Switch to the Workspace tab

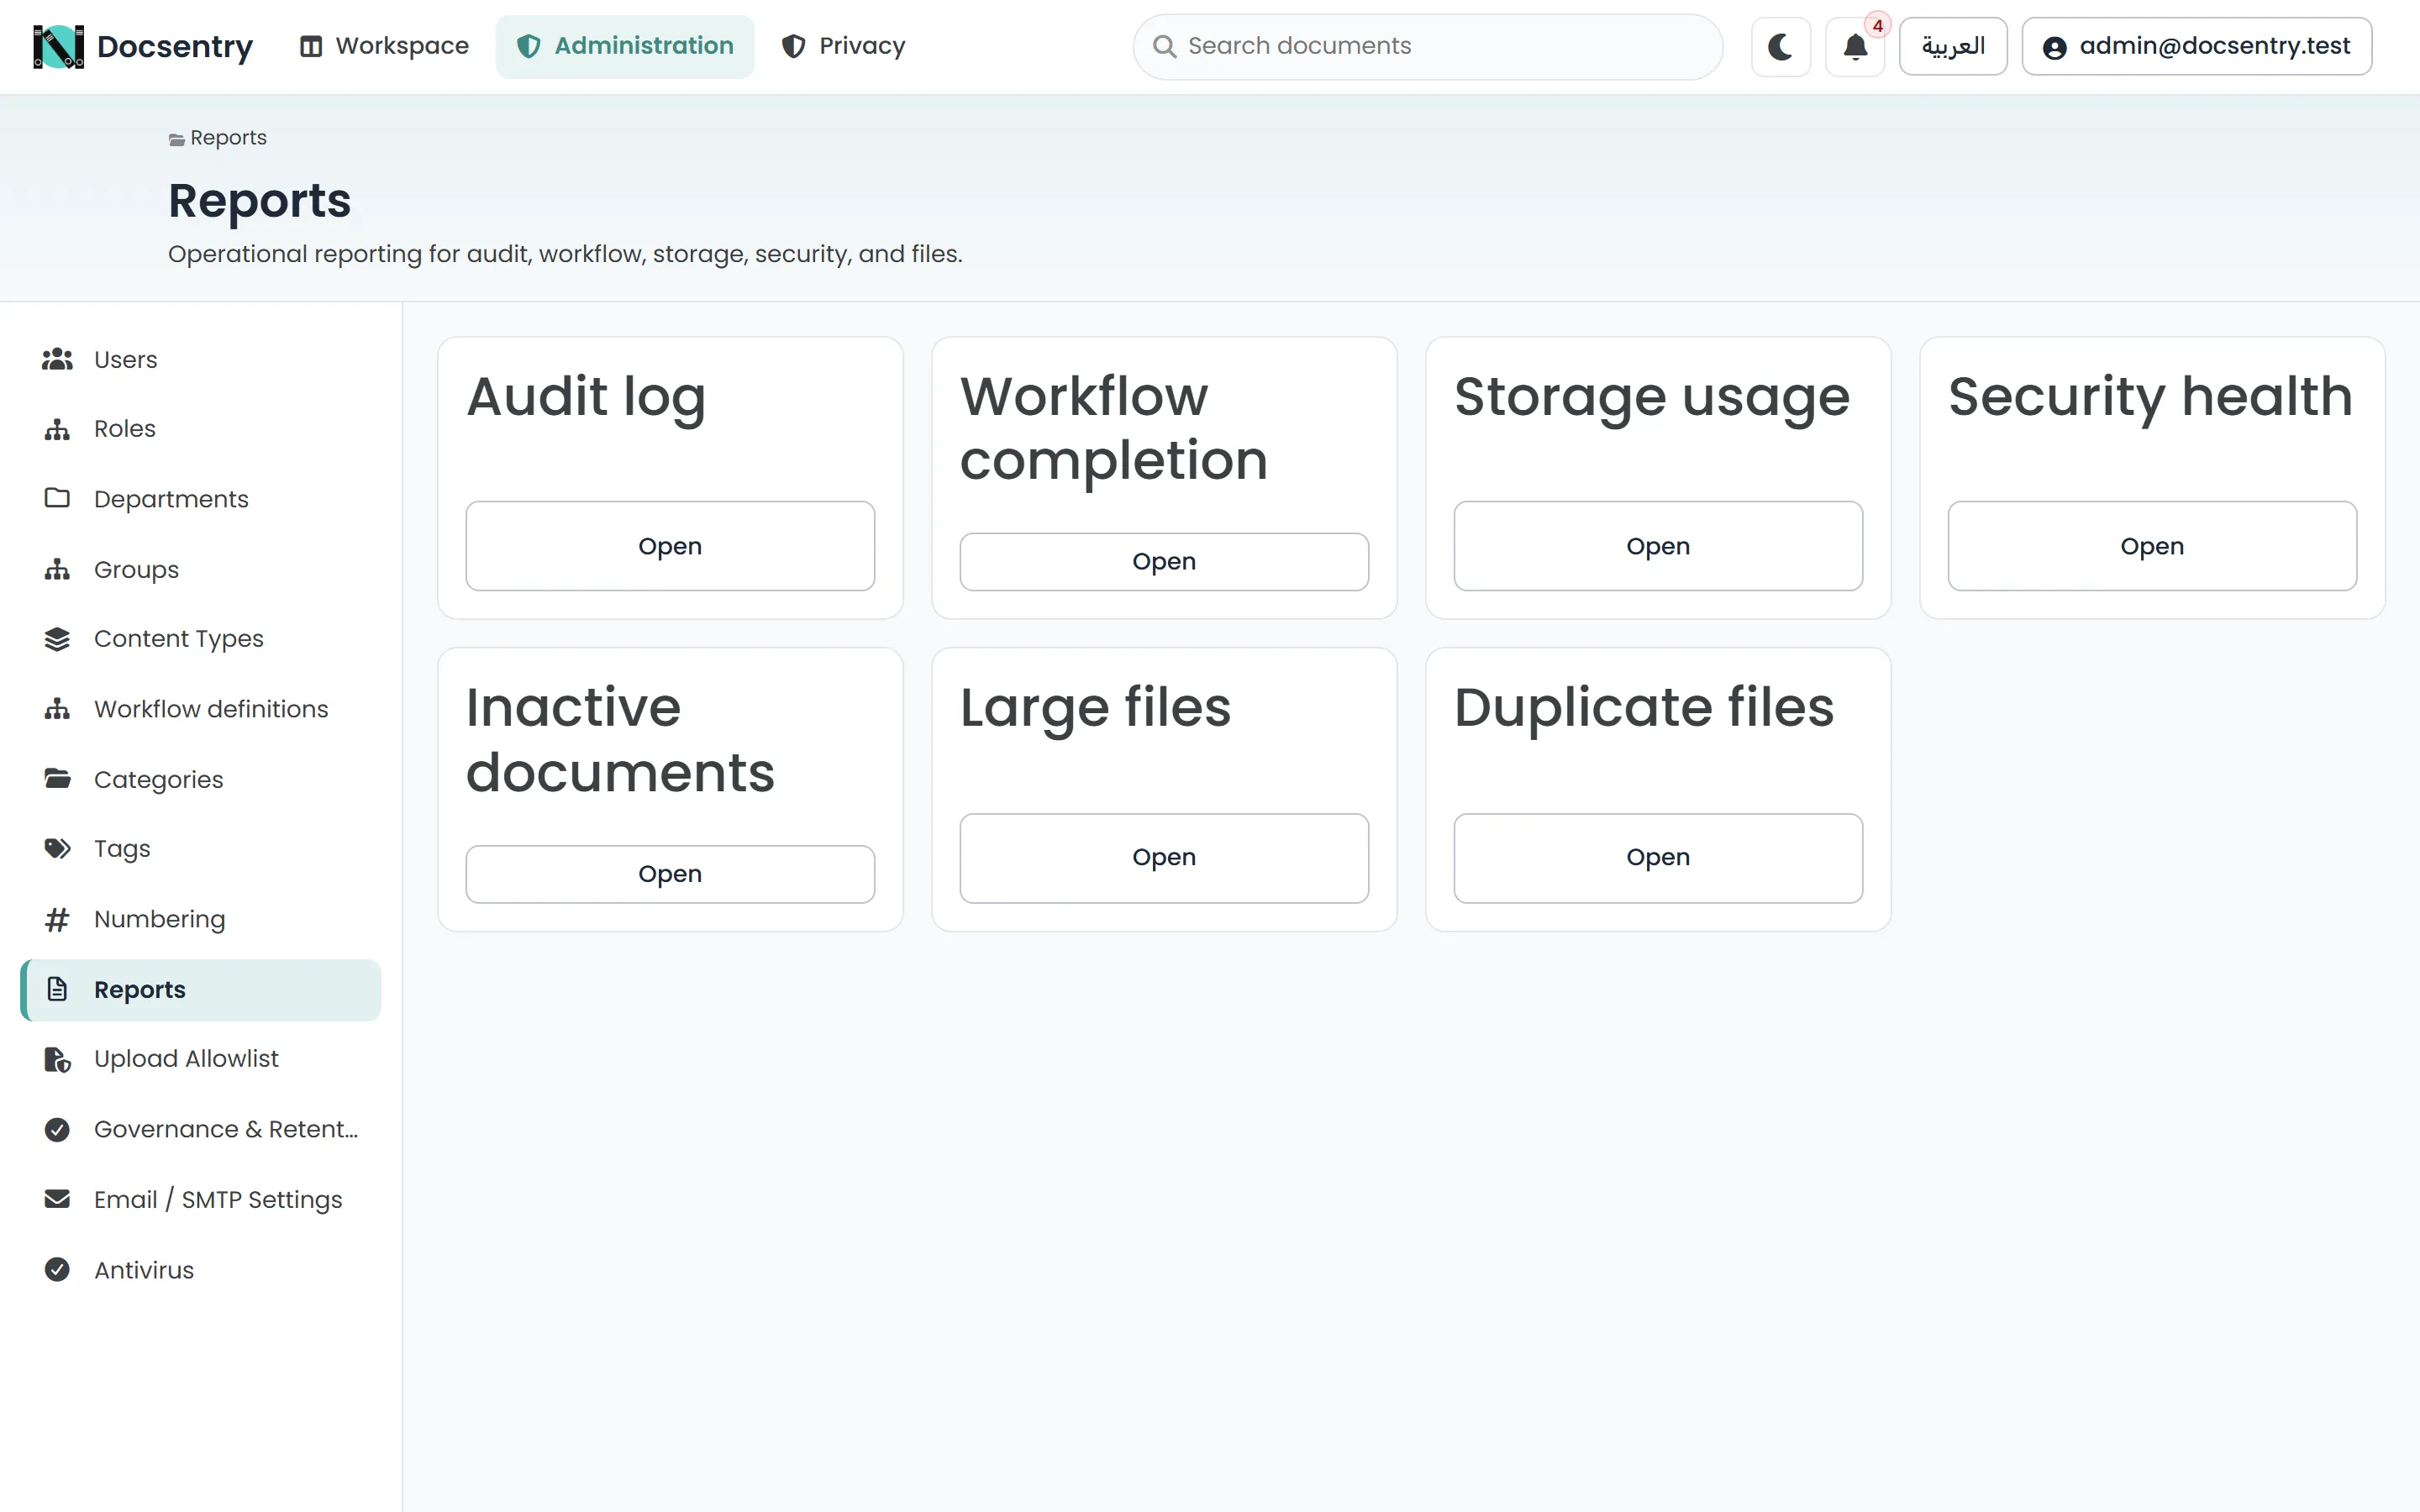click(385, 46)
